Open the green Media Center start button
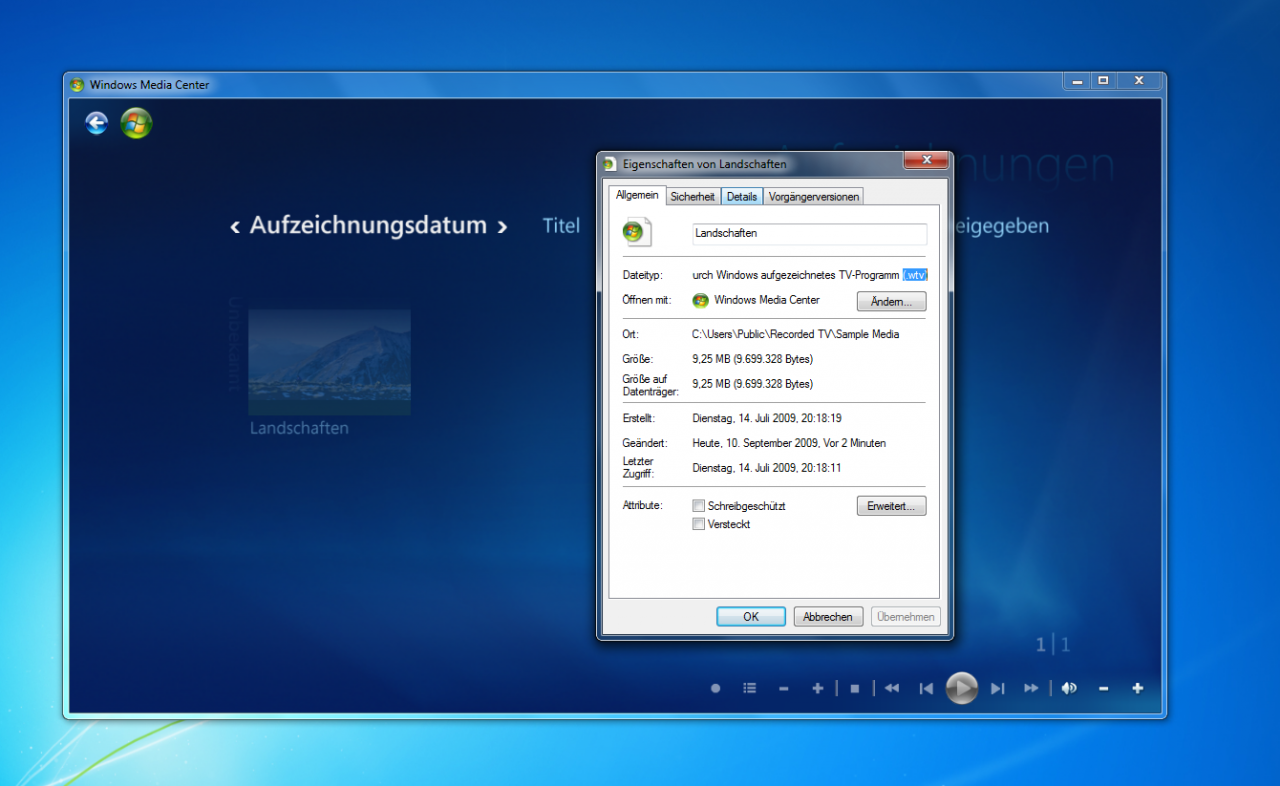The height and width of the screenshot is (786, 1280). (x=136, y=123)
